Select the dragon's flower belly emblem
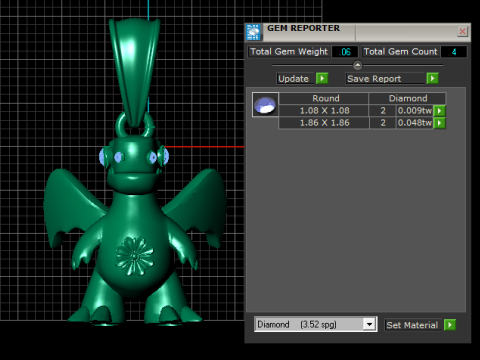480x360 pixels. [x=135, y=256]
